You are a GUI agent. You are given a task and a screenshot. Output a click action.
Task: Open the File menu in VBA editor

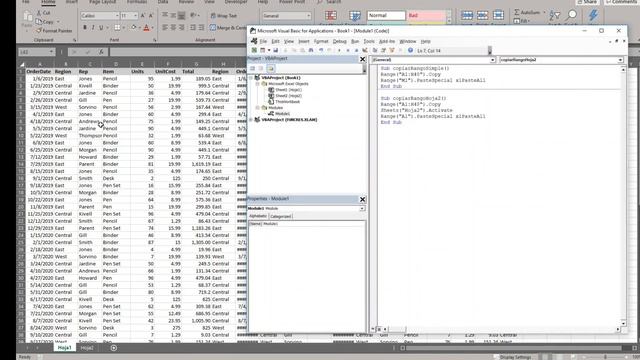[263, 41]
